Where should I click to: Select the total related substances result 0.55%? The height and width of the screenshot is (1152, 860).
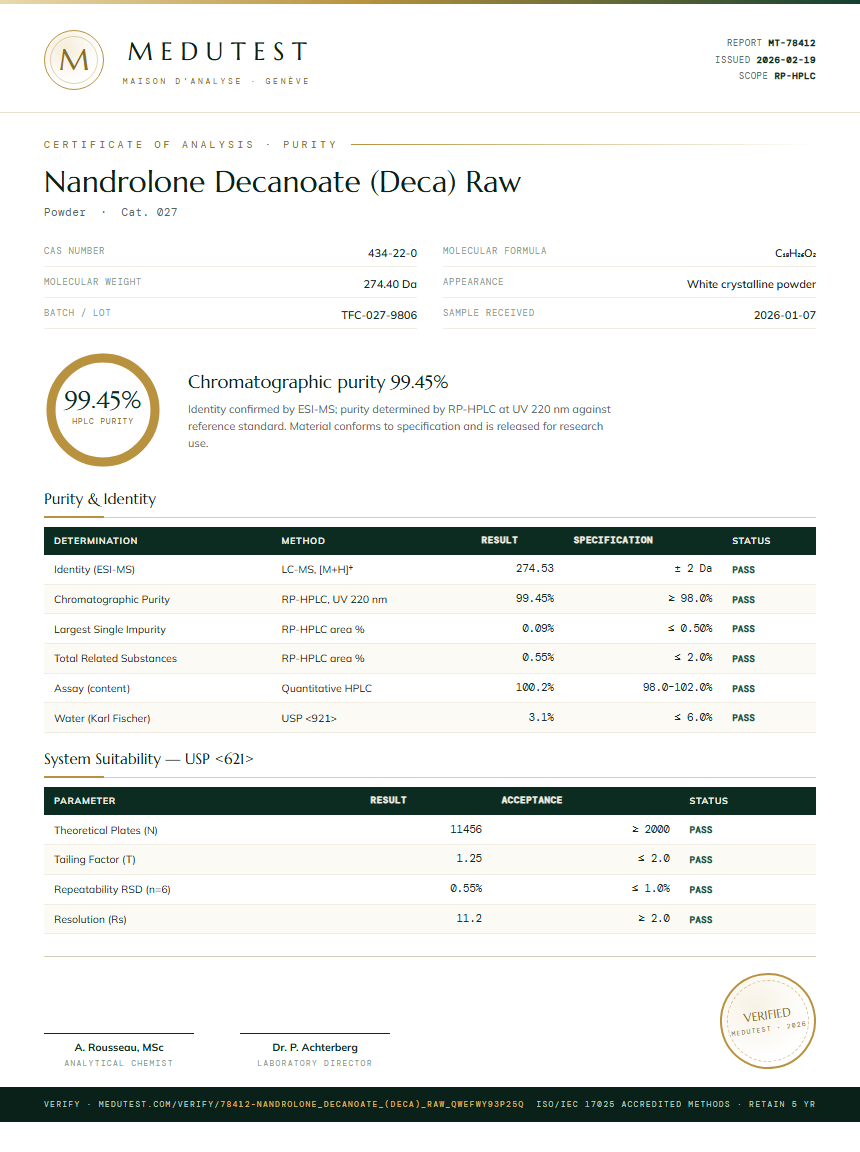pos(538,658)
